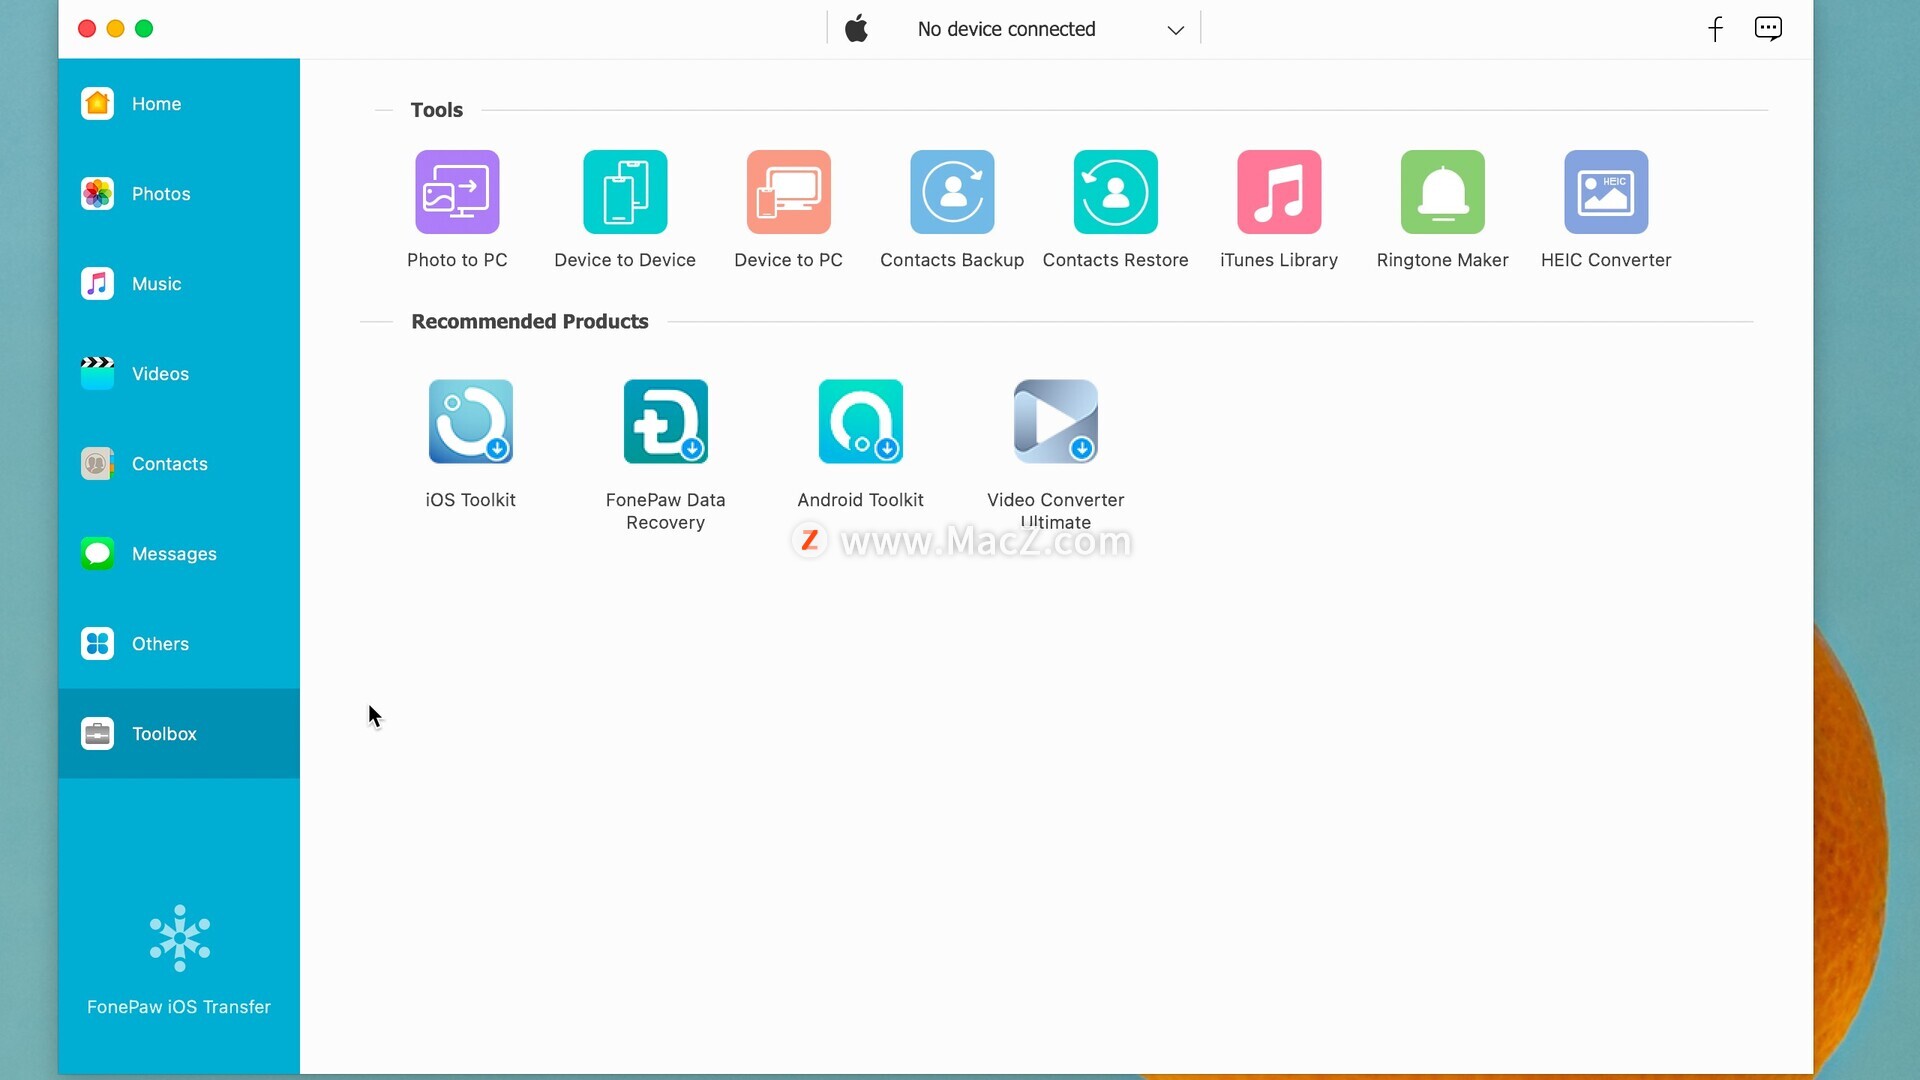Click the yellow minimize window button
The image size is (1920, 1080).
click(115, 29)
